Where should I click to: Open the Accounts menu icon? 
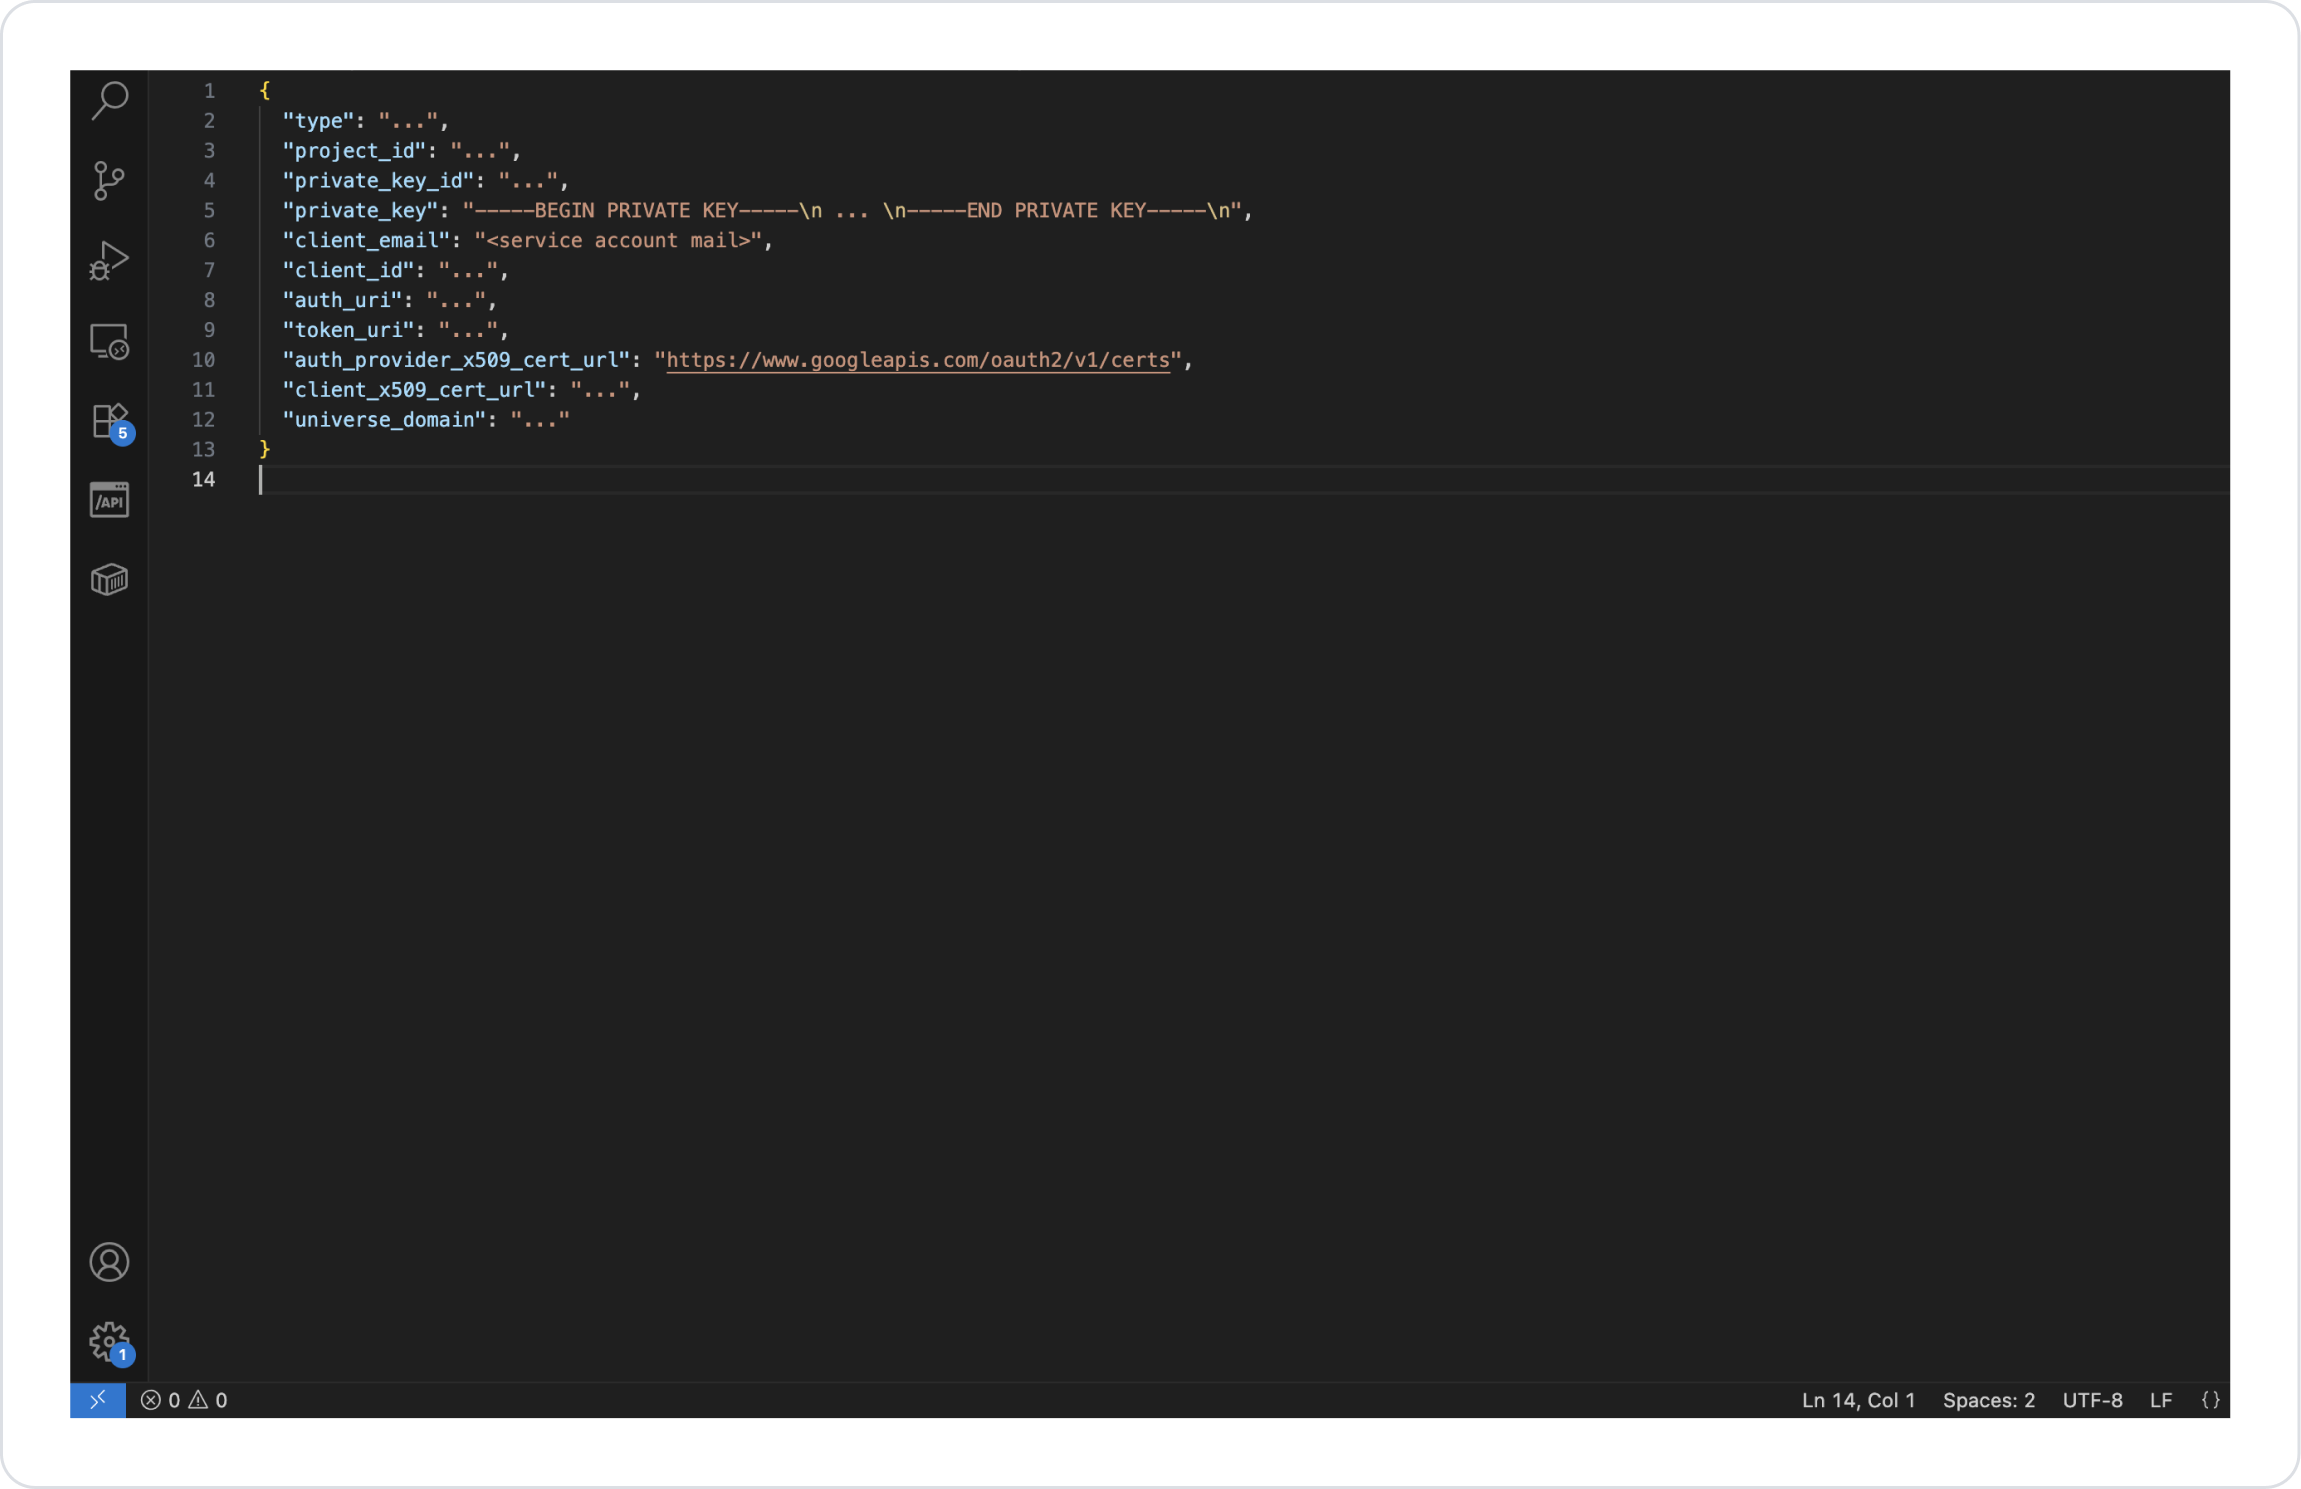click(109, 1262)
